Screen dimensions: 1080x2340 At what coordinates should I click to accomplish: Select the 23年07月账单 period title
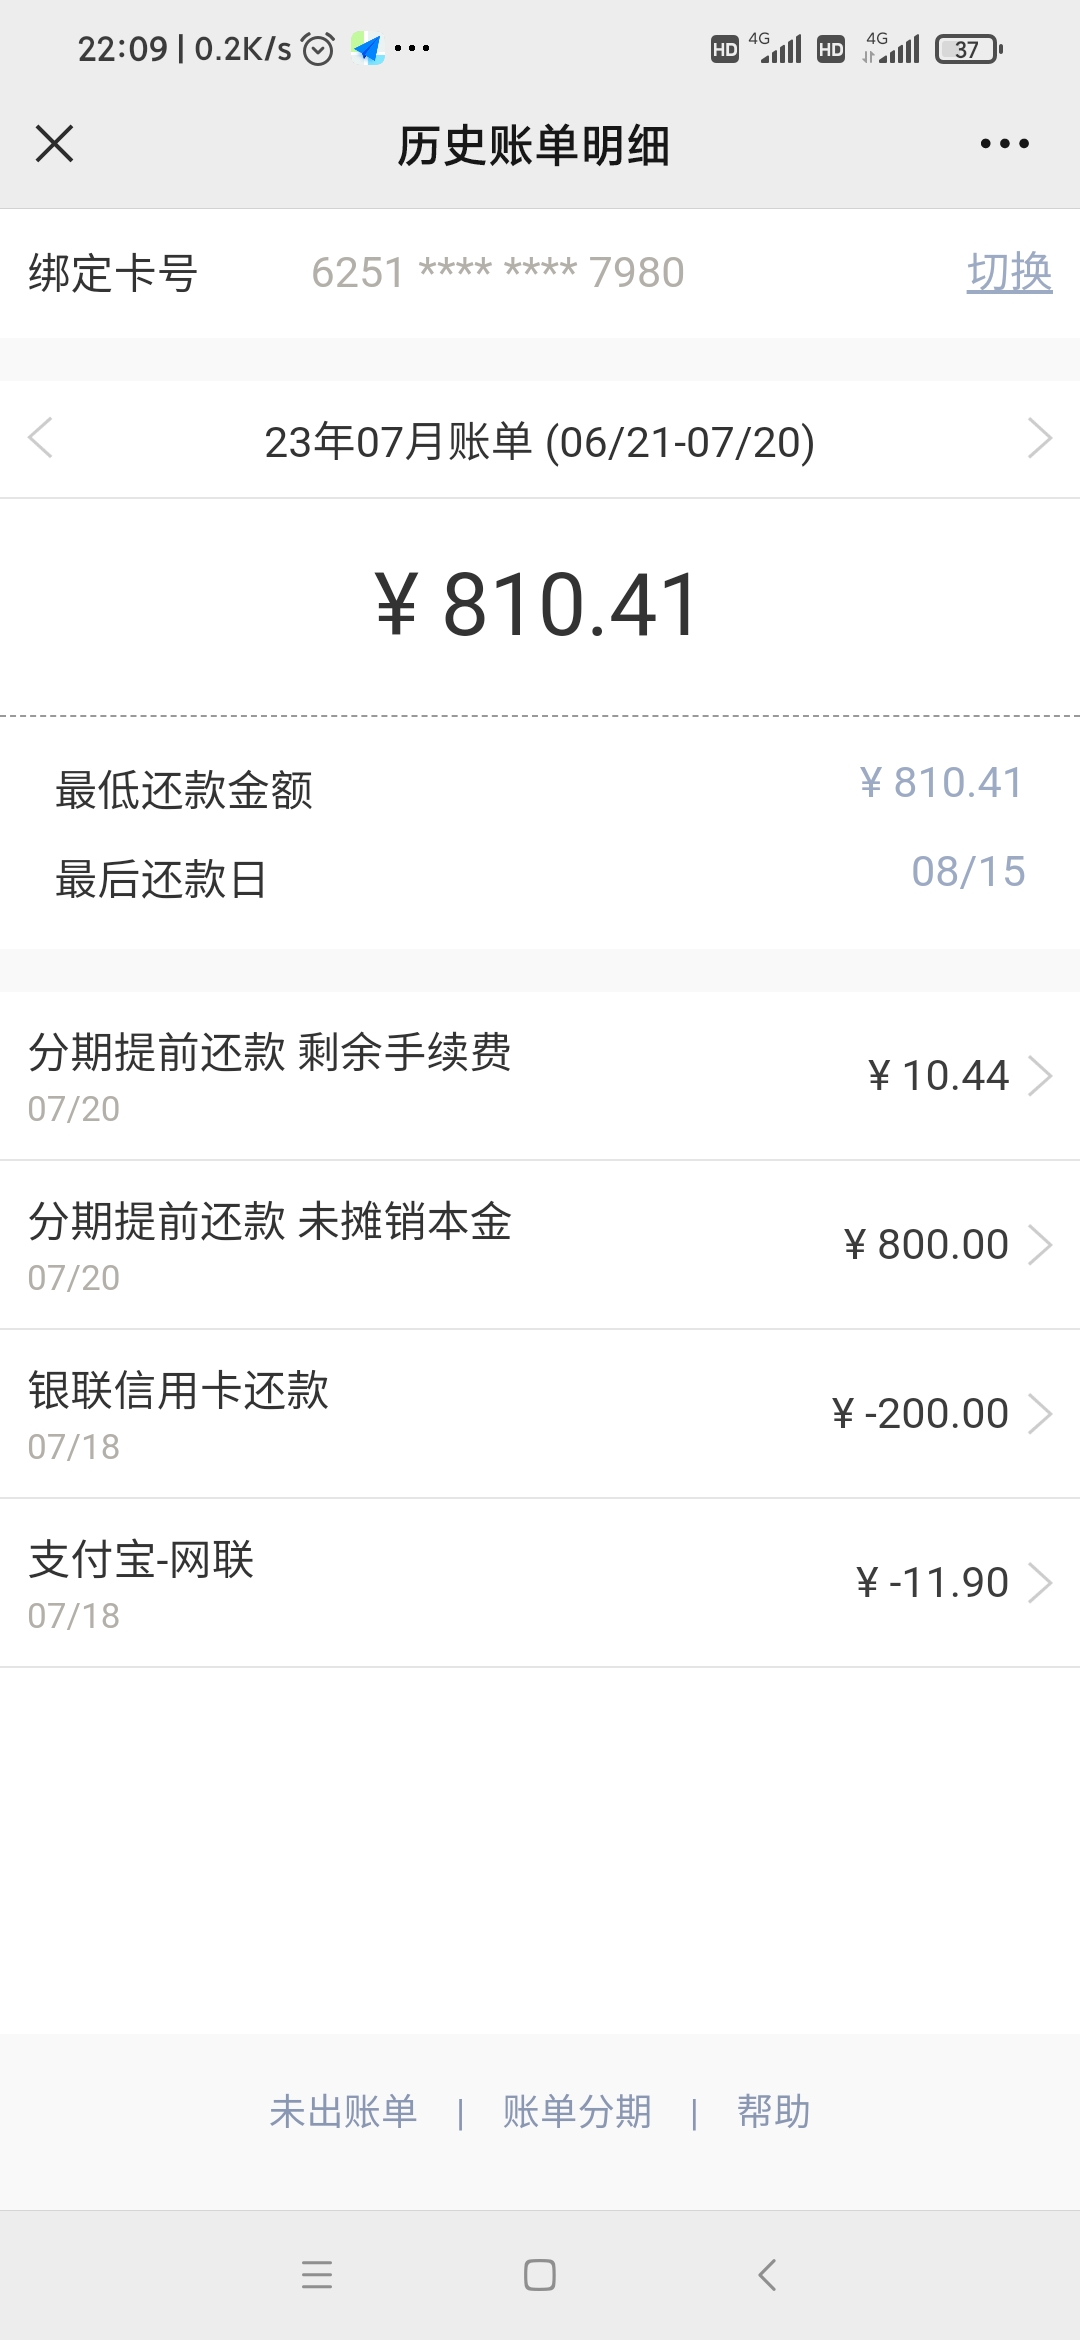coord(540,441)
